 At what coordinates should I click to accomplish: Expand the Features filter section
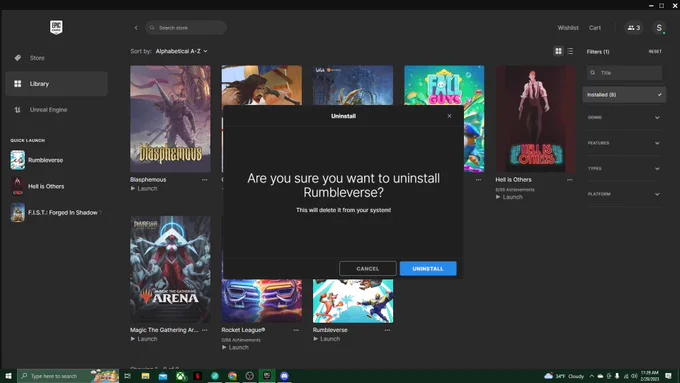coord(624,143)
